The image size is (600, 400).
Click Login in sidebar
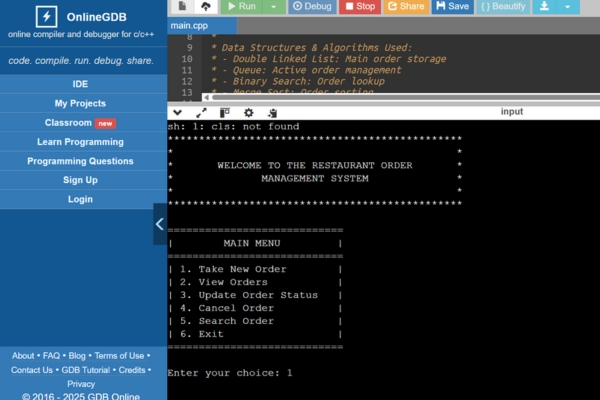(x=80, y=199)
